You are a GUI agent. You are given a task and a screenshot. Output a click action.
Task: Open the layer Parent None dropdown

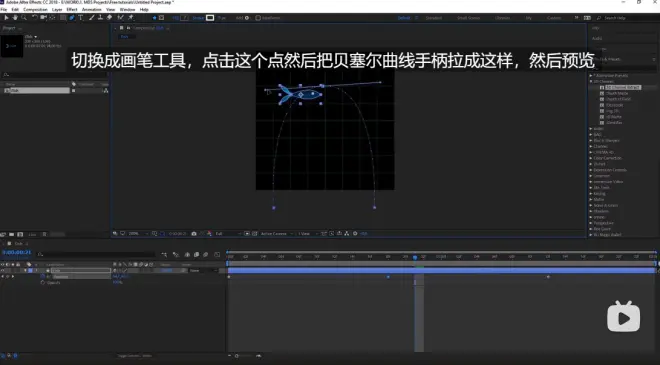pos(203,270)
